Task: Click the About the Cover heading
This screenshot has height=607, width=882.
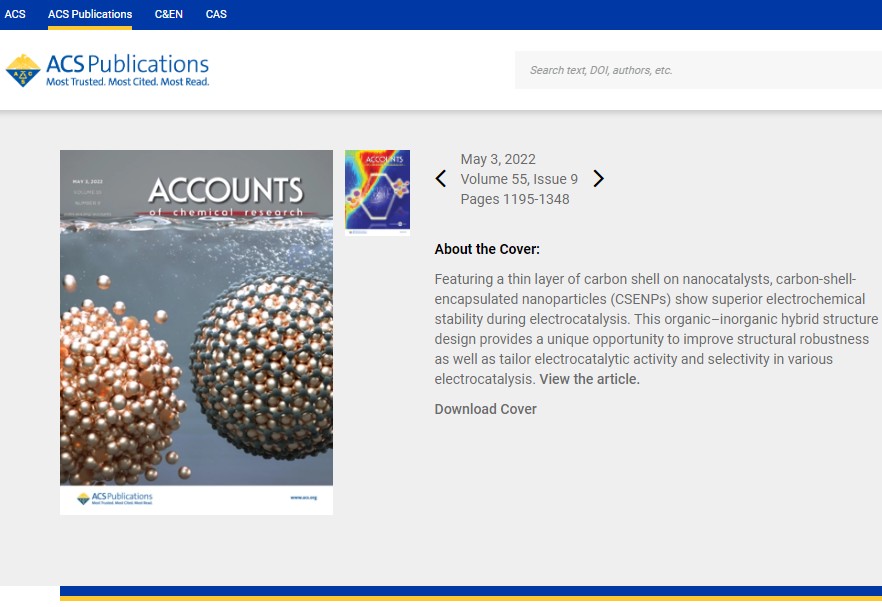Action: coord(487,249)
